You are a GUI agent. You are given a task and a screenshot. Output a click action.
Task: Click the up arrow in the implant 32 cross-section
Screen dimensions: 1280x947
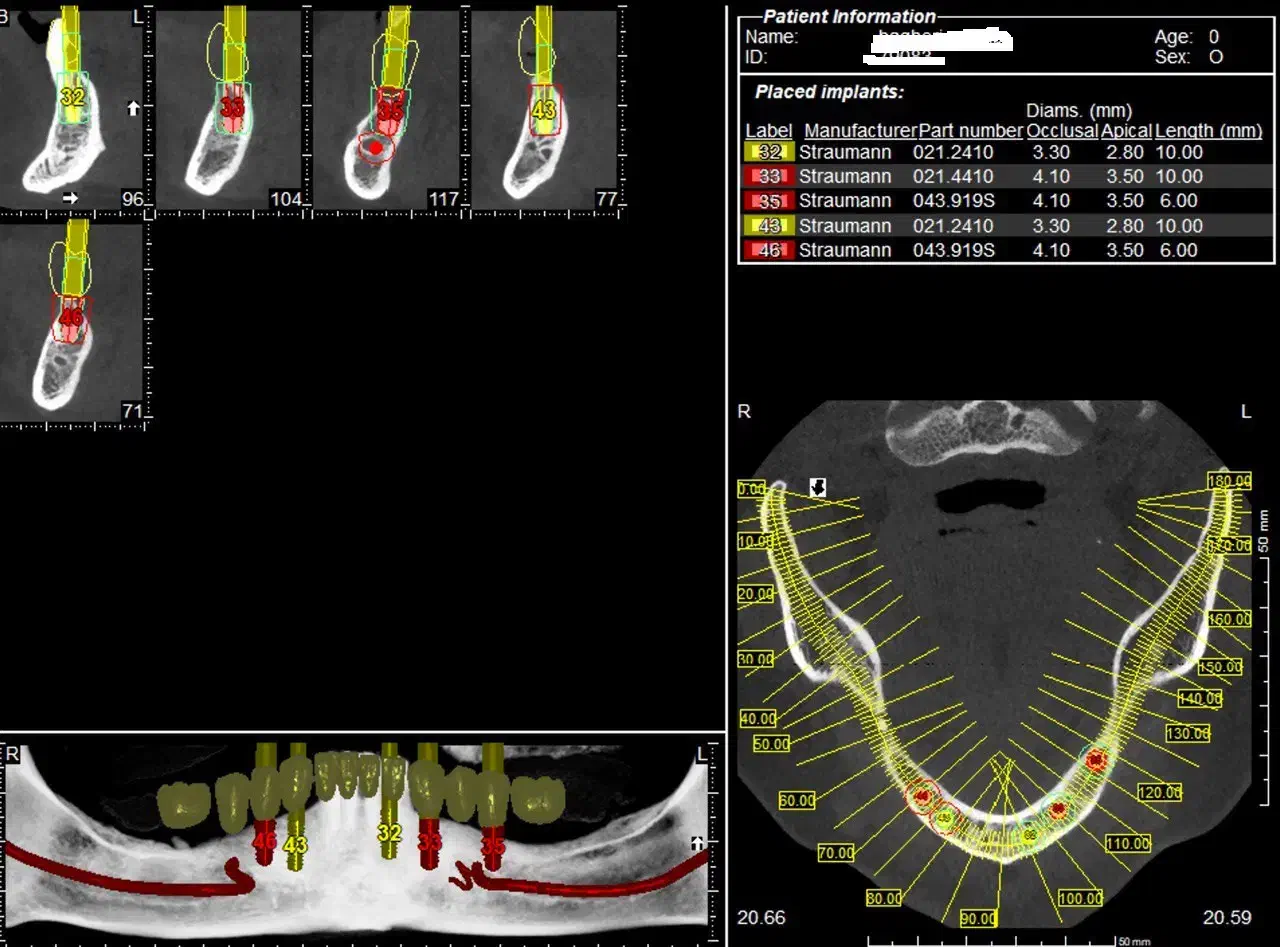[134, 107]
